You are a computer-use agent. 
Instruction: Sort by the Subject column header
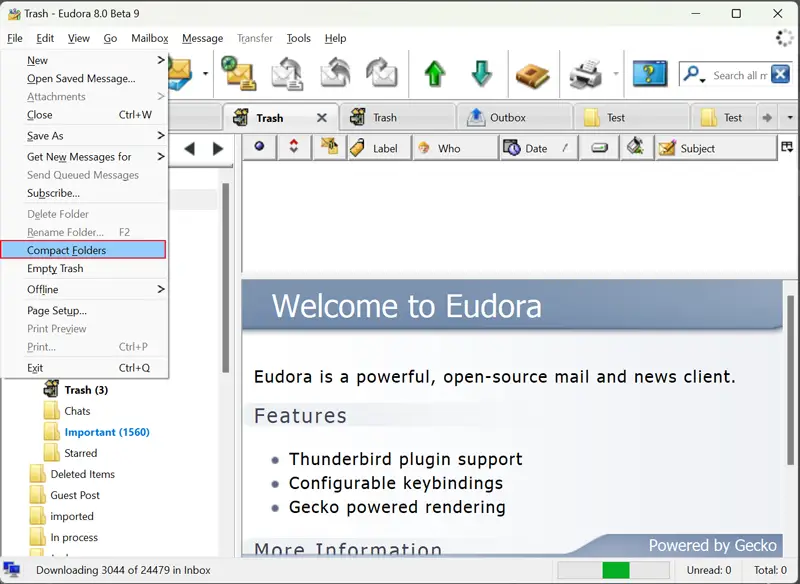click(716, 148)
